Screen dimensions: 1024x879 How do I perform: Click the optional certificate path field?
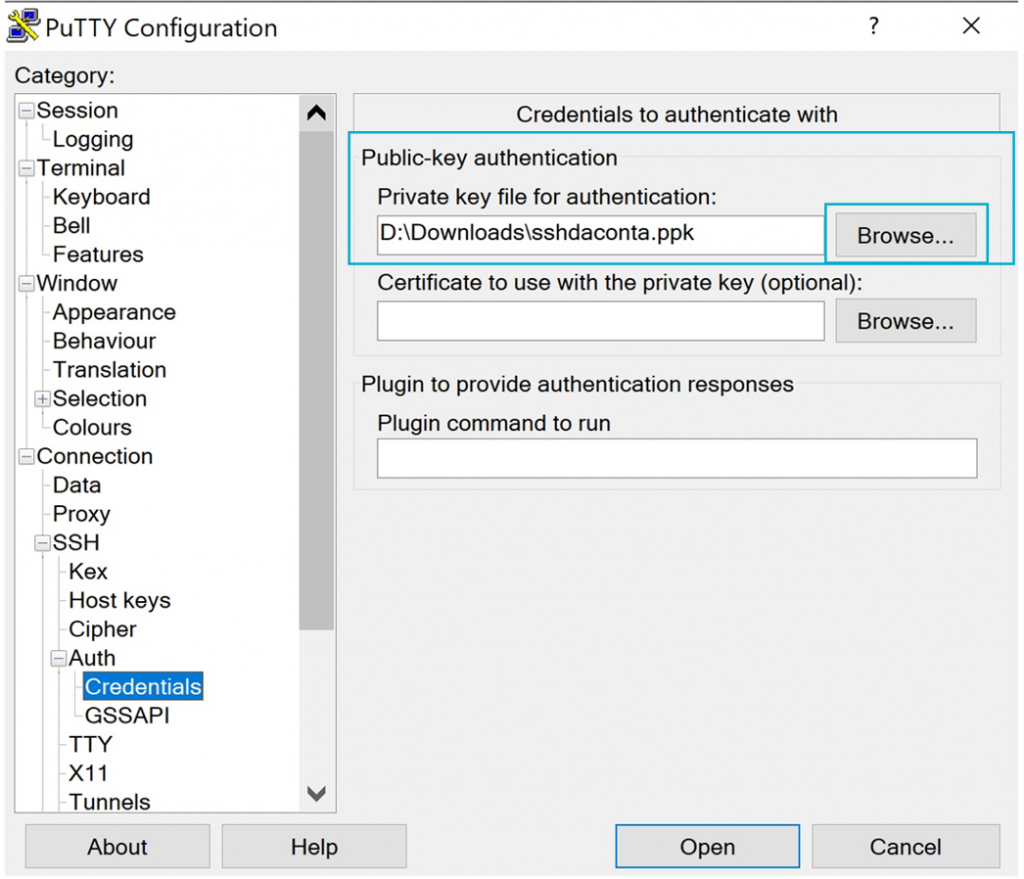tap(601, 321)
